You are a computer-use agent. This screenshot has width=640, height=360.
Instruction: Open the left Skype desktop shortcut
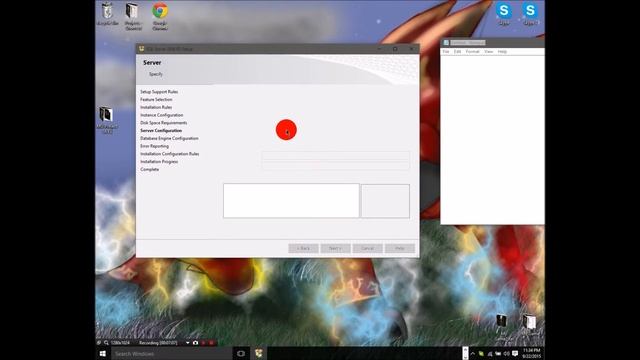504,13
